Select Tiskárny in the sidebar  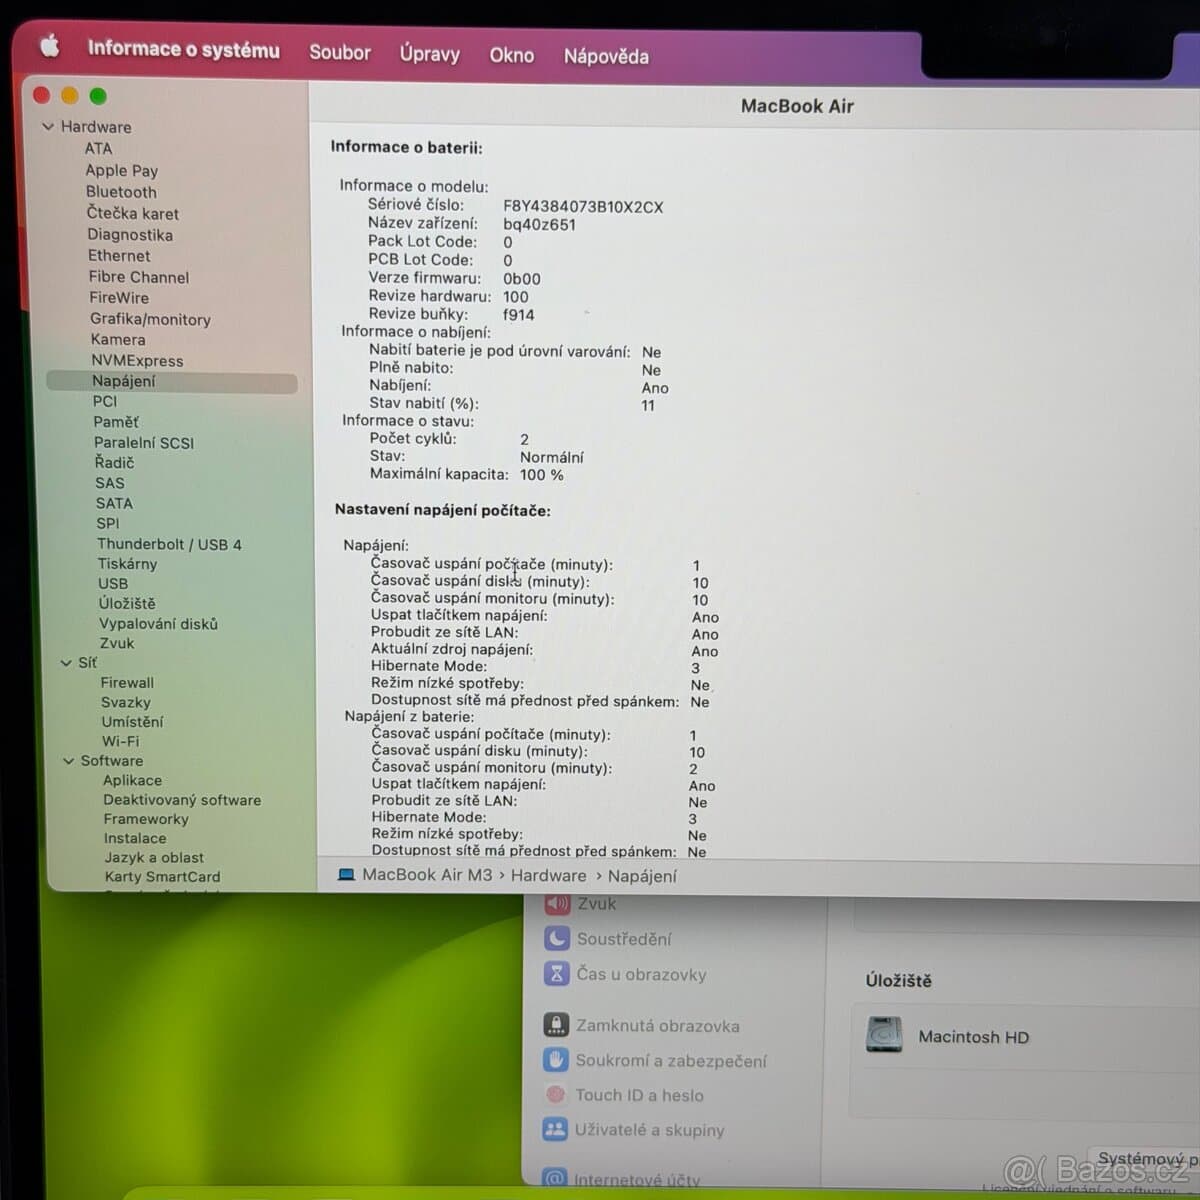(x=127, y=564)
